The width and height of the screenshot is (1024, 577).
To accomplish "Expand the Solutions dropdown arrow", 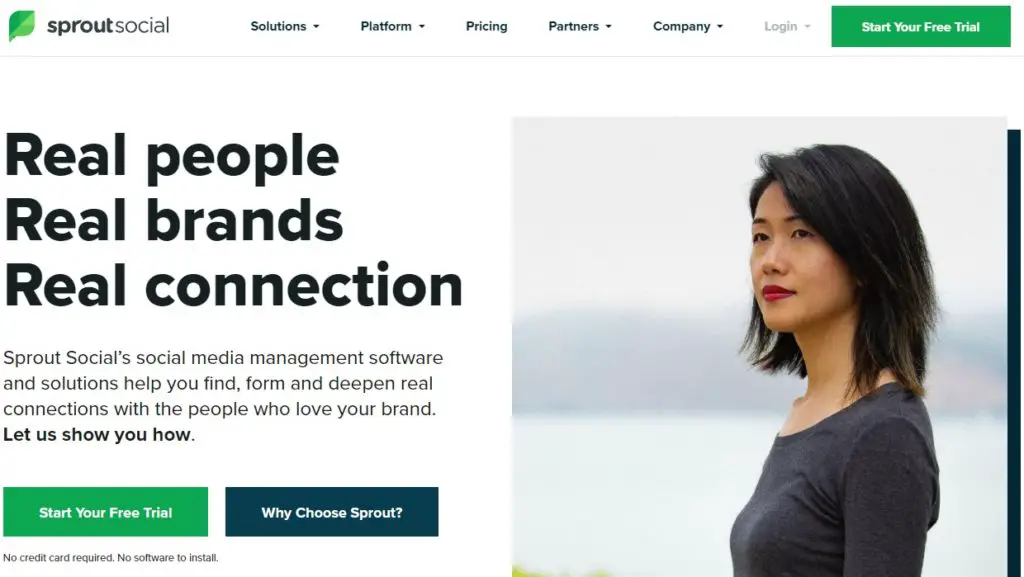I will click(x=316, y=27).
